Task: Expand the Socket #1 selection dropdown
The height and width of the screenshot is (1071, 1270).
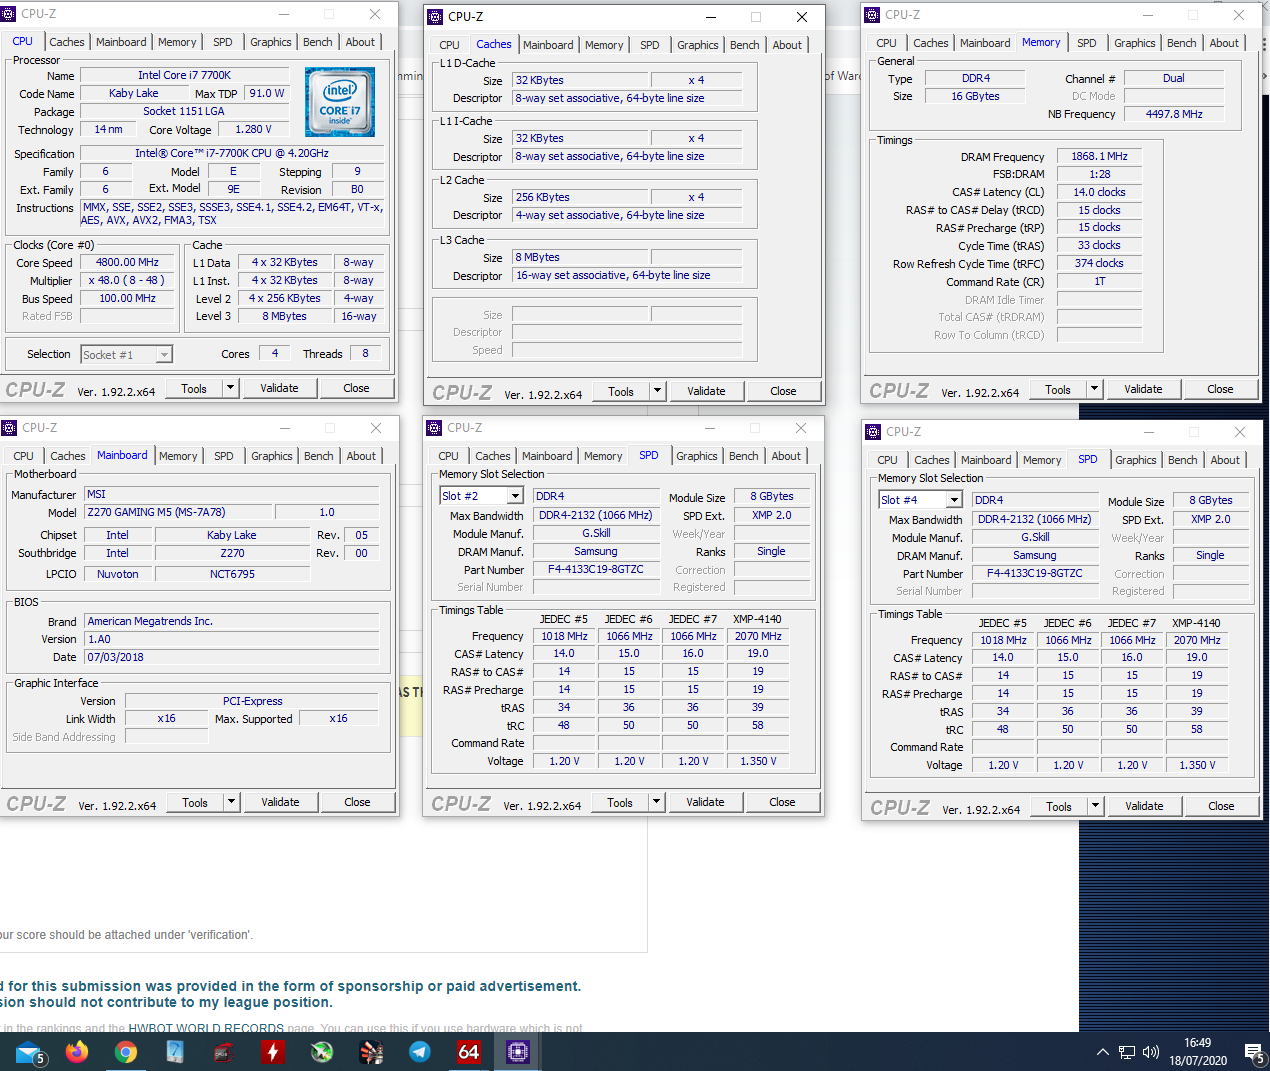Action: (164, 355)
